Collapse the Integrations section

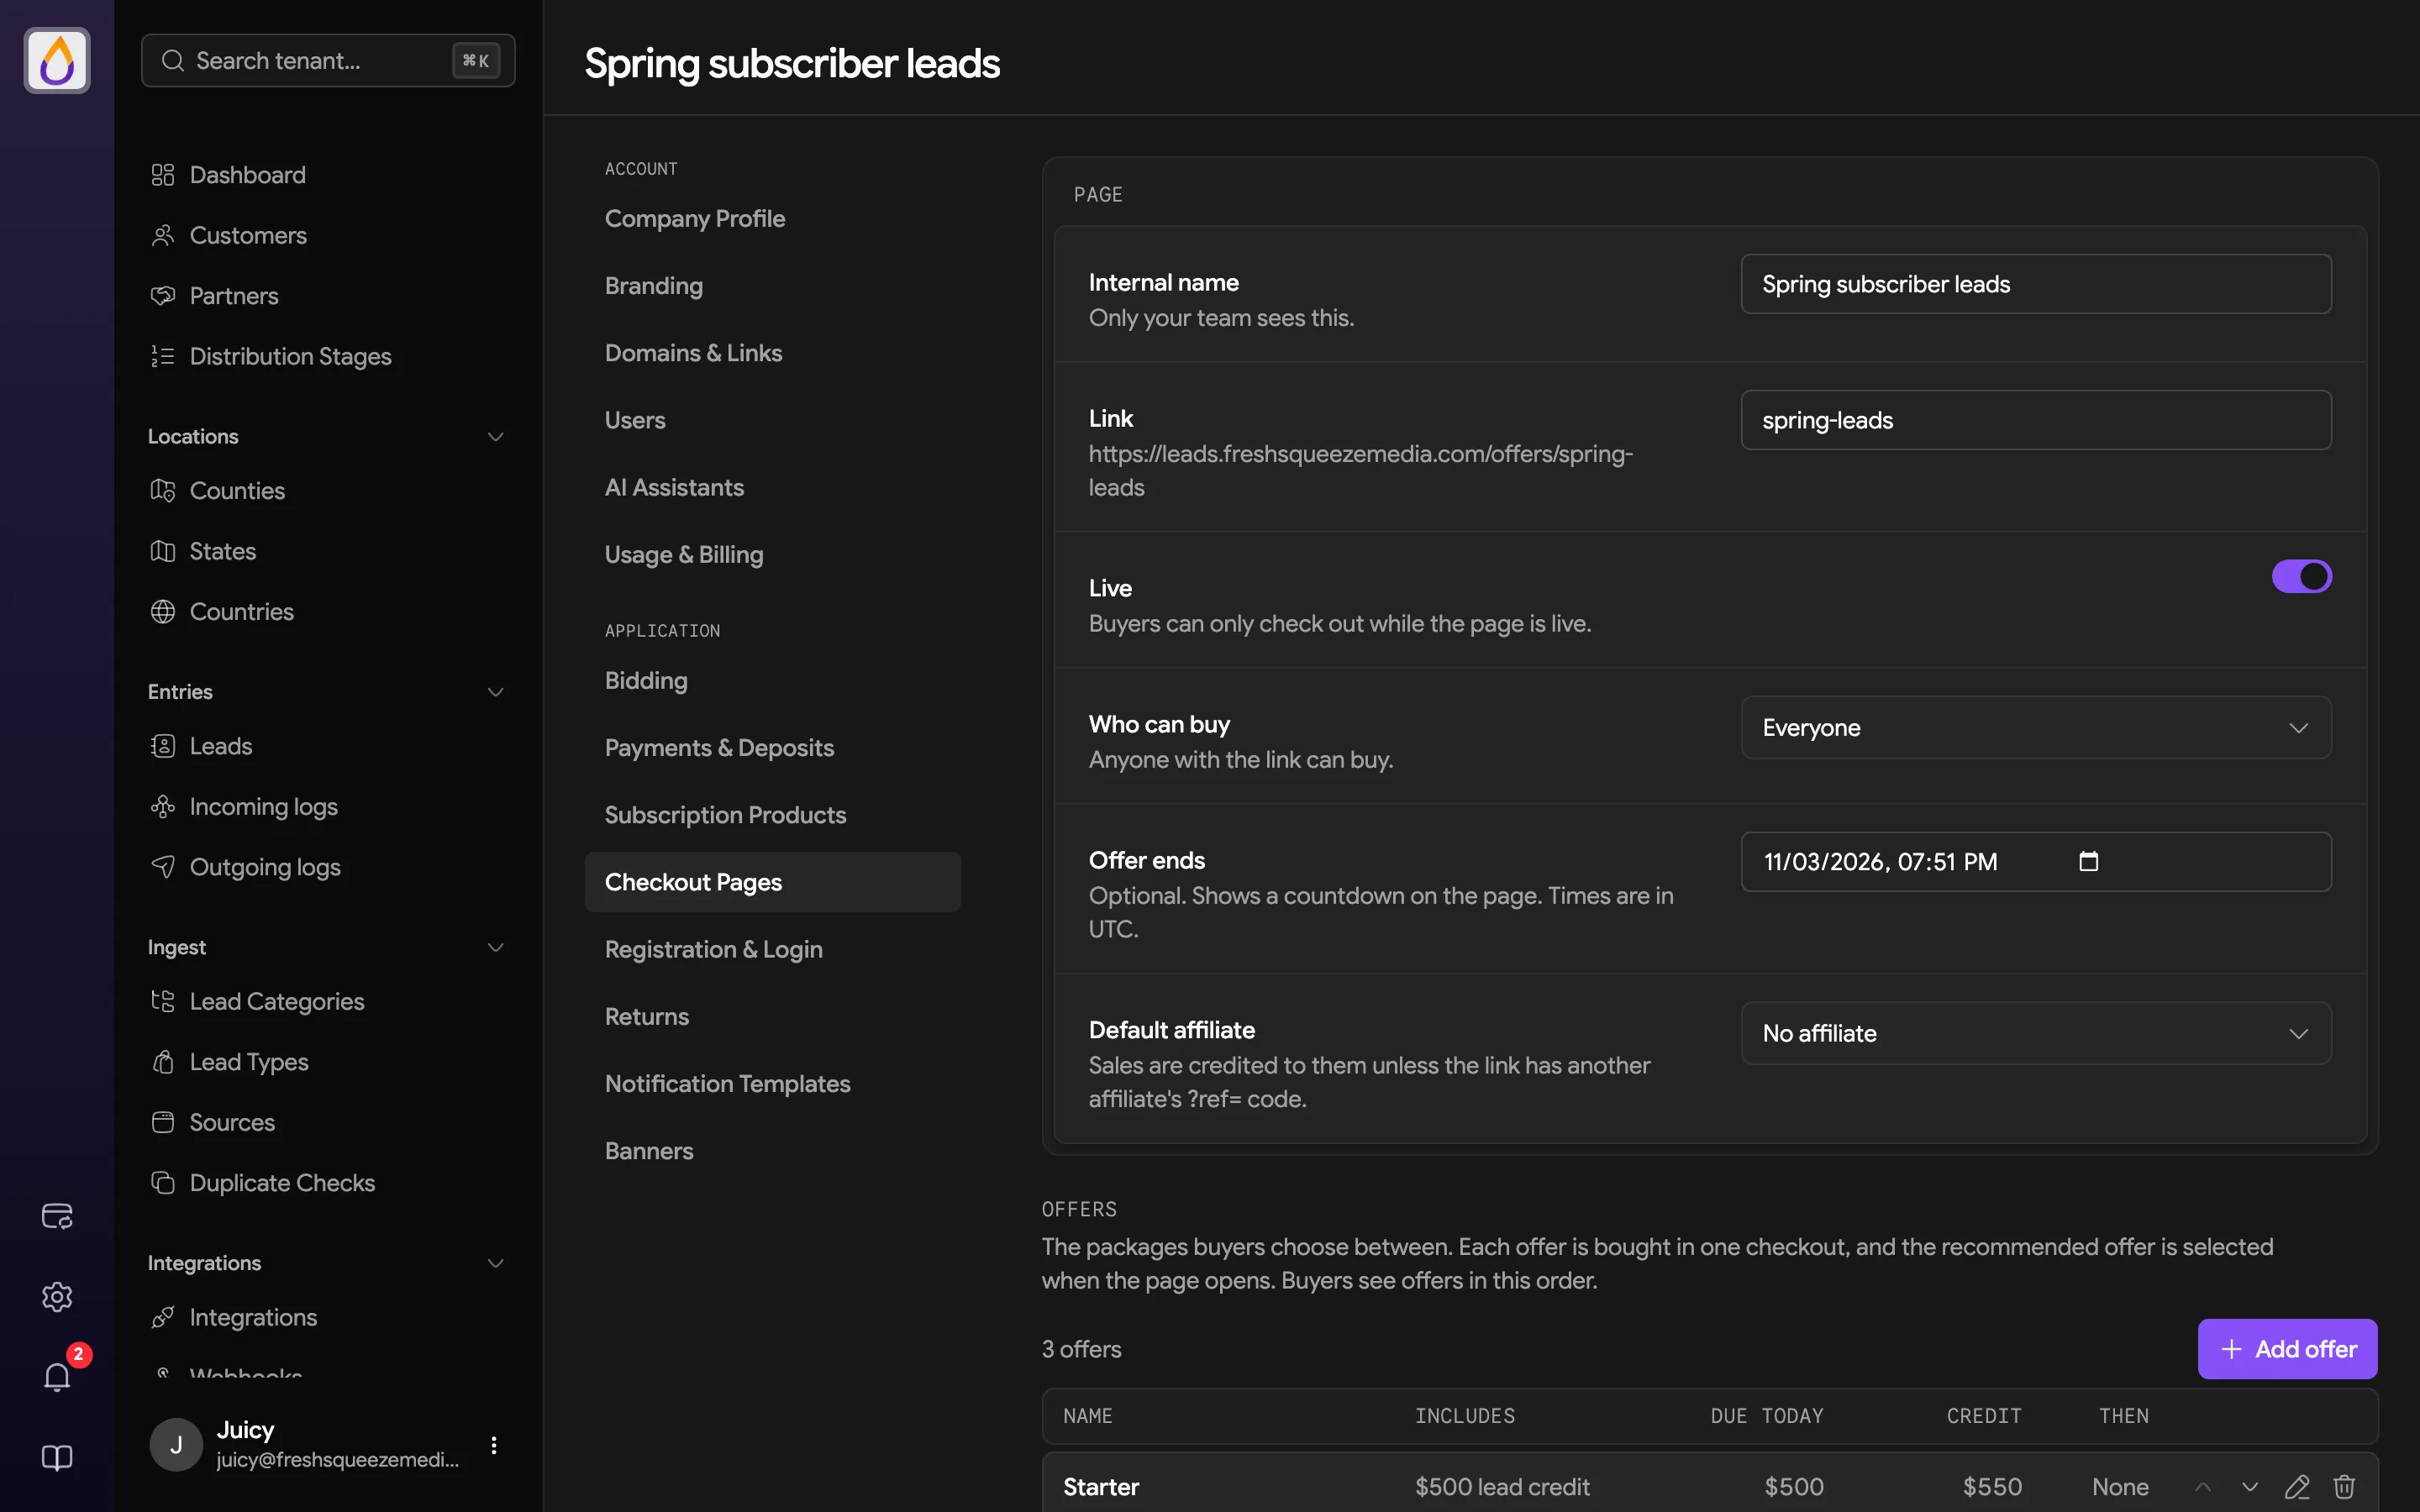click(495, 1263)
